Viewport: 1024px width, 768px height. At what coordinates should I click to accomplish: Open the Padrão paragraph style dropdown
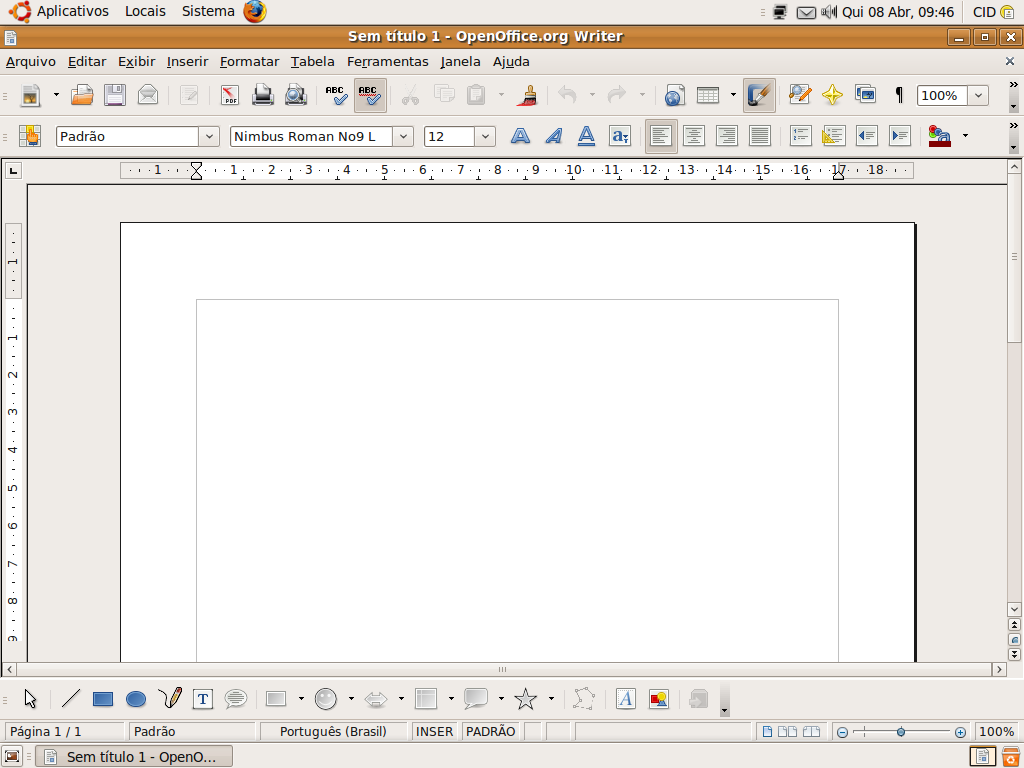click(x=208, y=136)
